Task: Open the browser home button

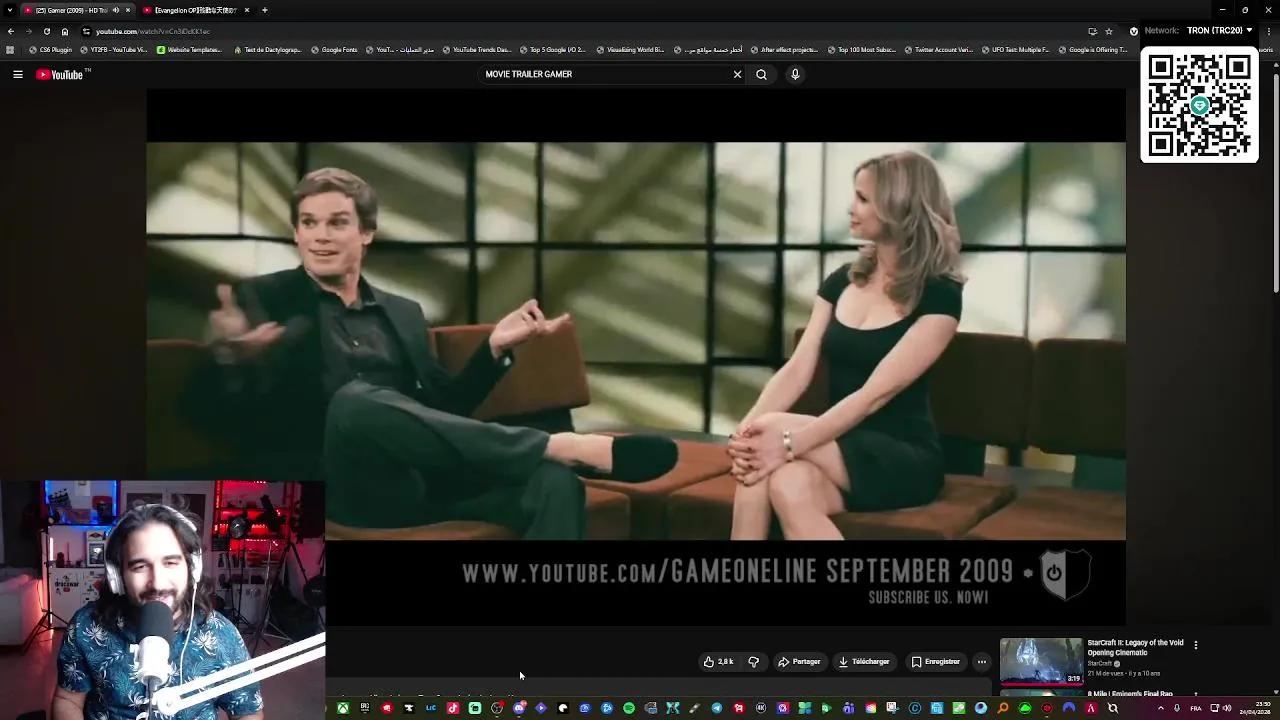Action: [x=65, y=31]
